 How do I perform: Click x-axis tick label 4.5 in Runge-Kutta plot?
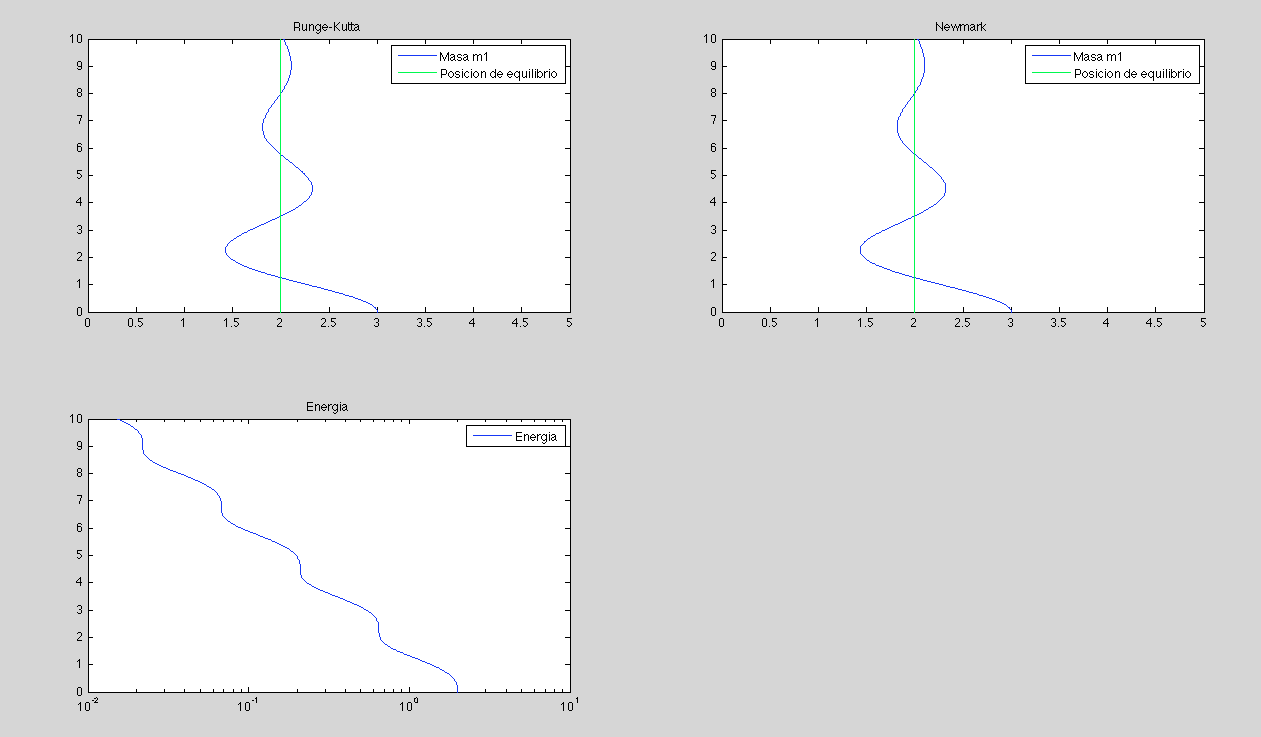[520, 324]
